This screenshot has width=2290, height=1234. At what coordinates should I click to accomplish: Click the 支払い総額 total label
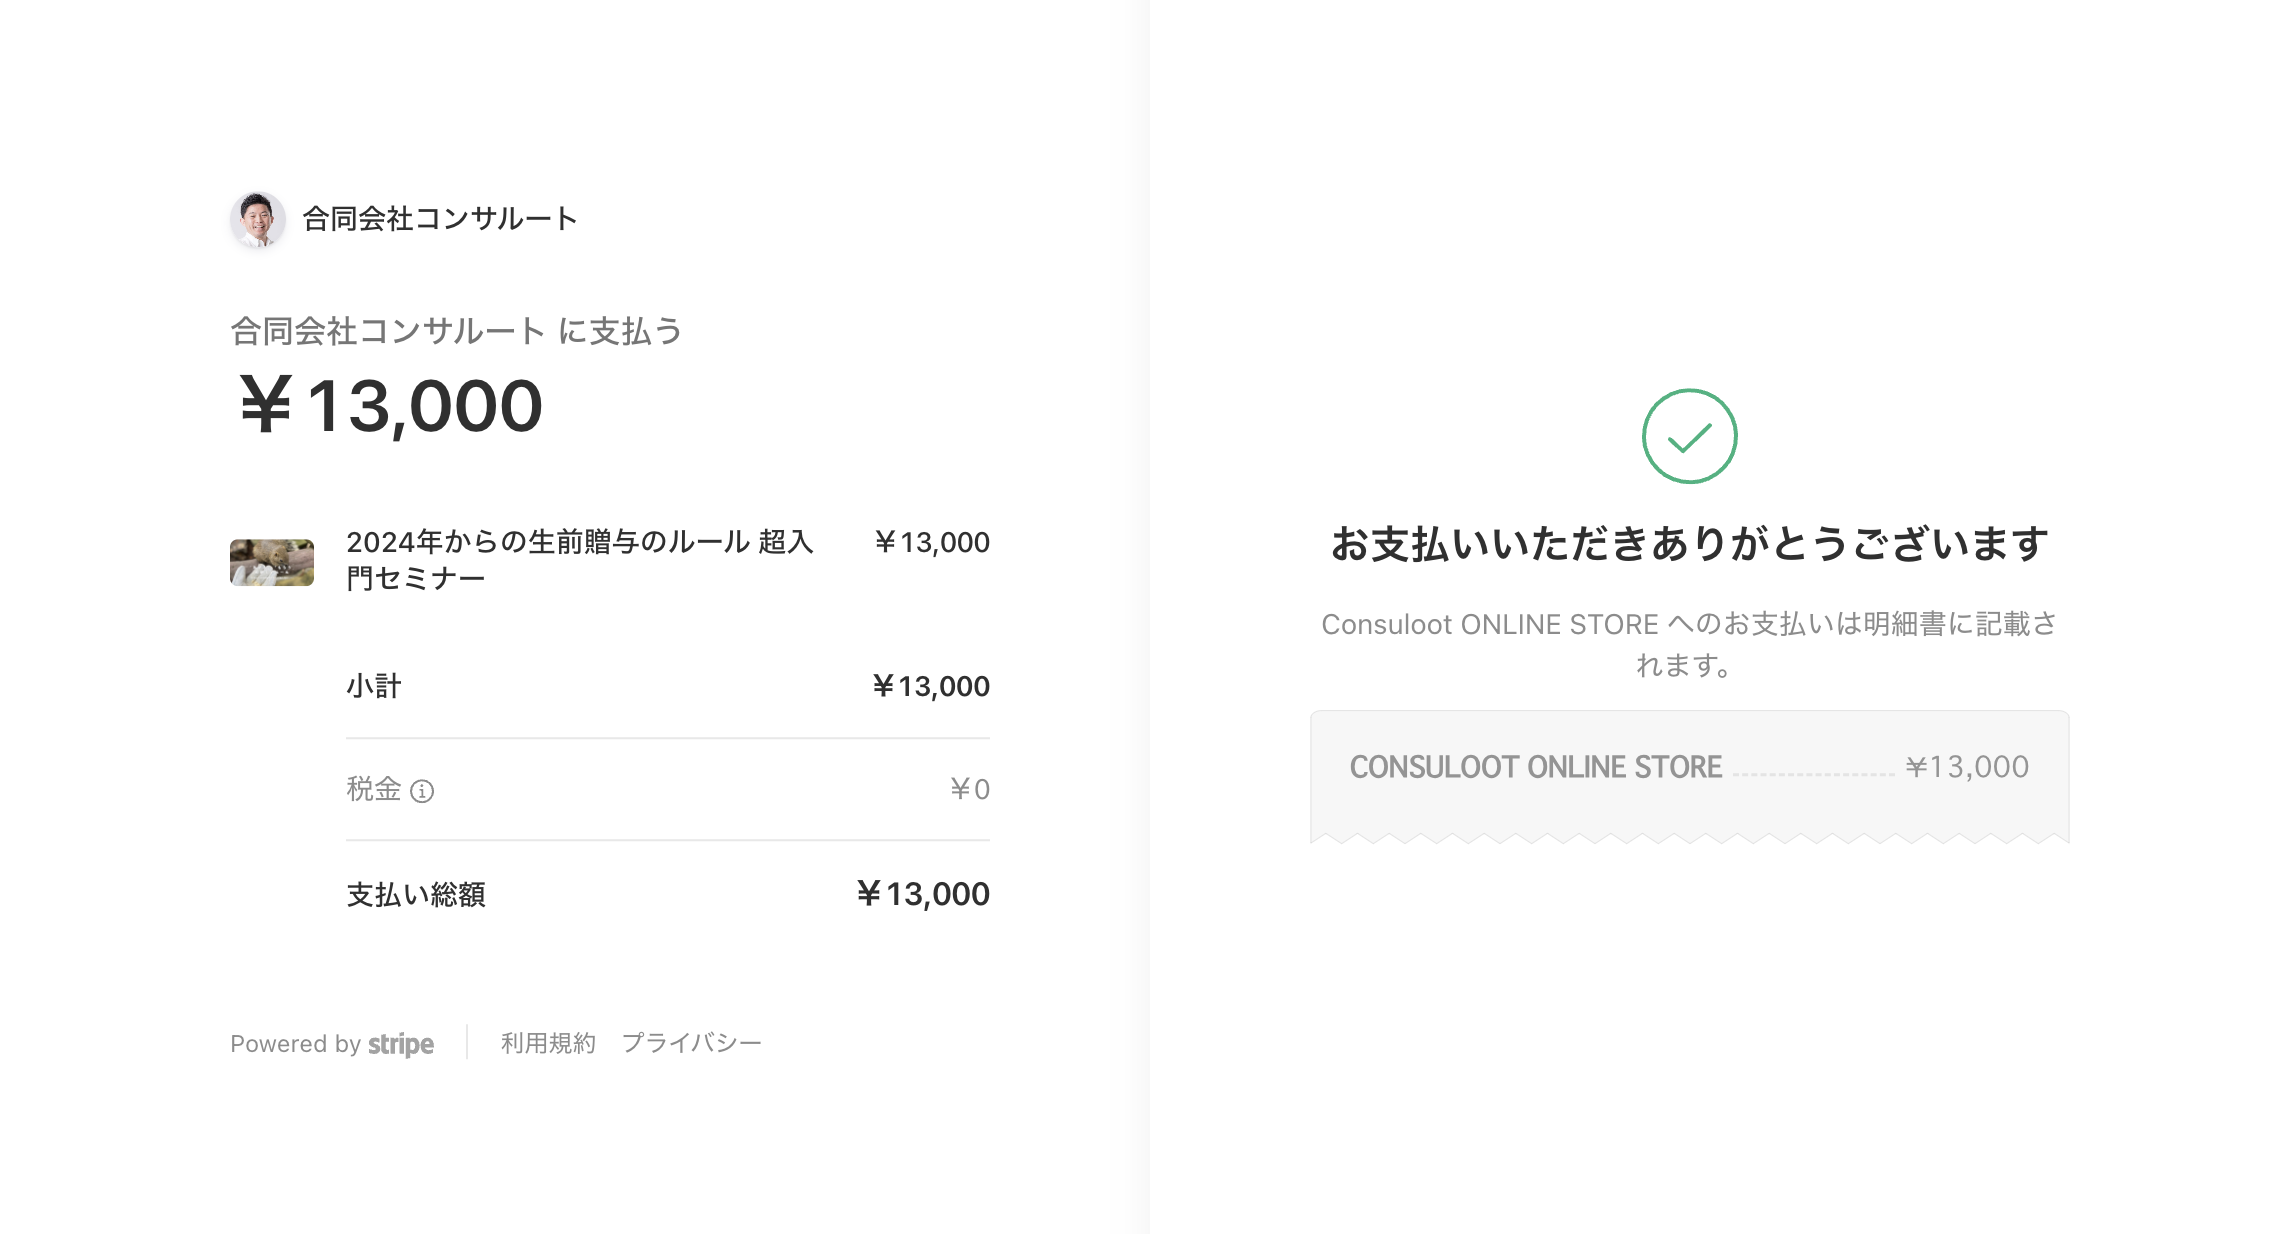[416, 894]
